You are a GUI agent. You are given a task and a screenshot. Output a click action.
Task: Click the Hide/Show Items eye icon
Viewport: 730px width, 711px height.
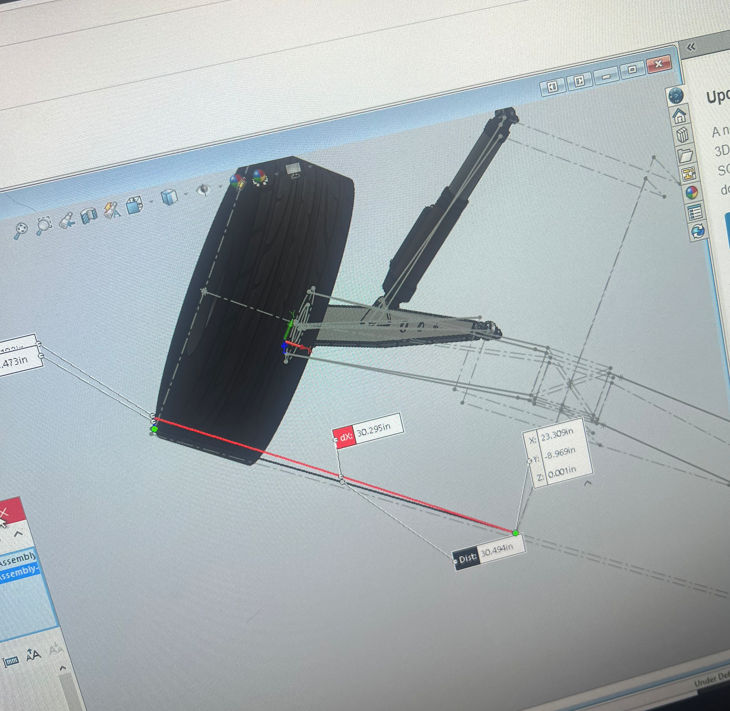(x=203, y=189)
